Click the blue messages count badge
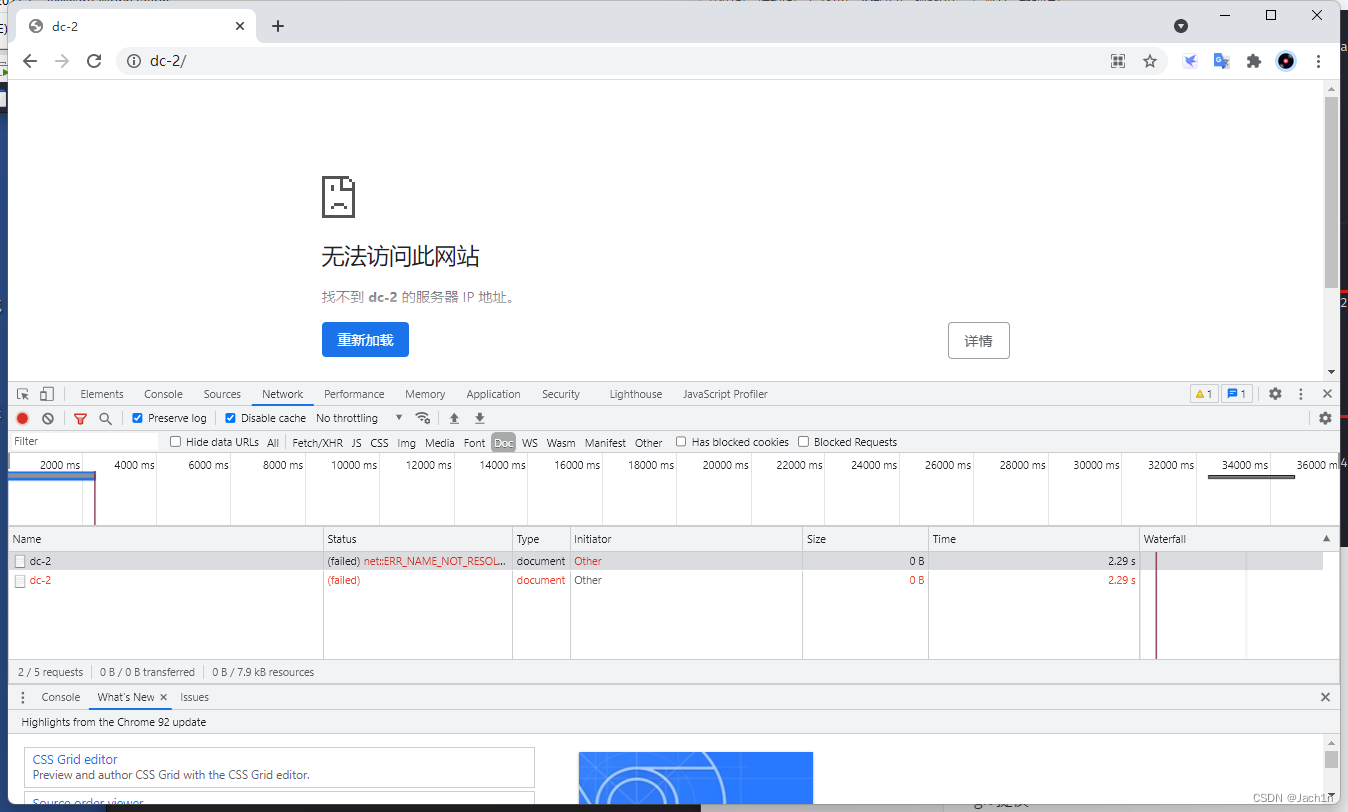Screen dimensions: 1348x812 pyautogui.click(x=1236, y=394)
